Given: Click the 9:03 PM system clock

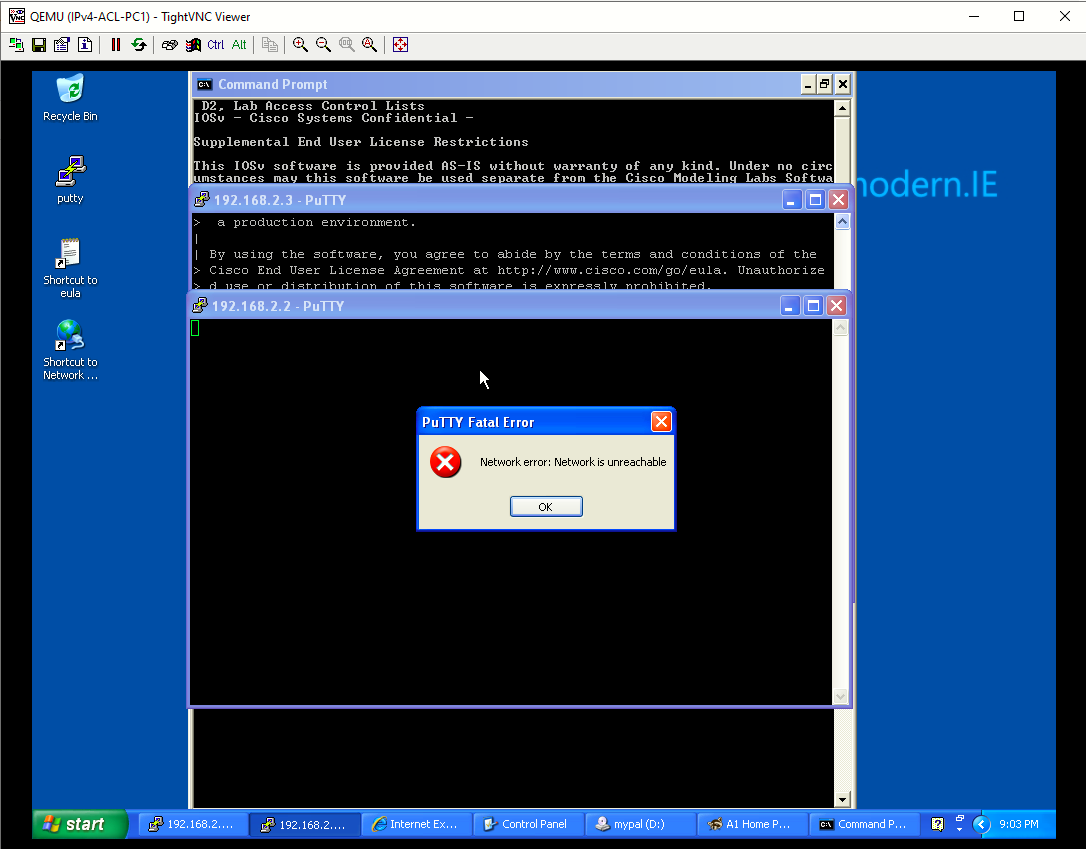Looking at the screenshot, I should [x=1019, y=824].
